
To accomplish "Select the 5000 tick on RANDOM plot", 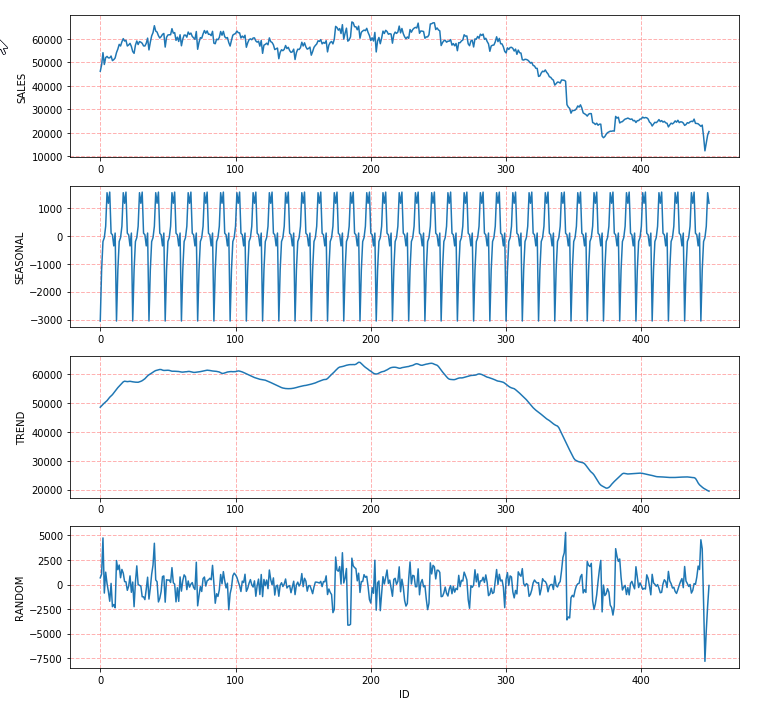I will 51,536.
